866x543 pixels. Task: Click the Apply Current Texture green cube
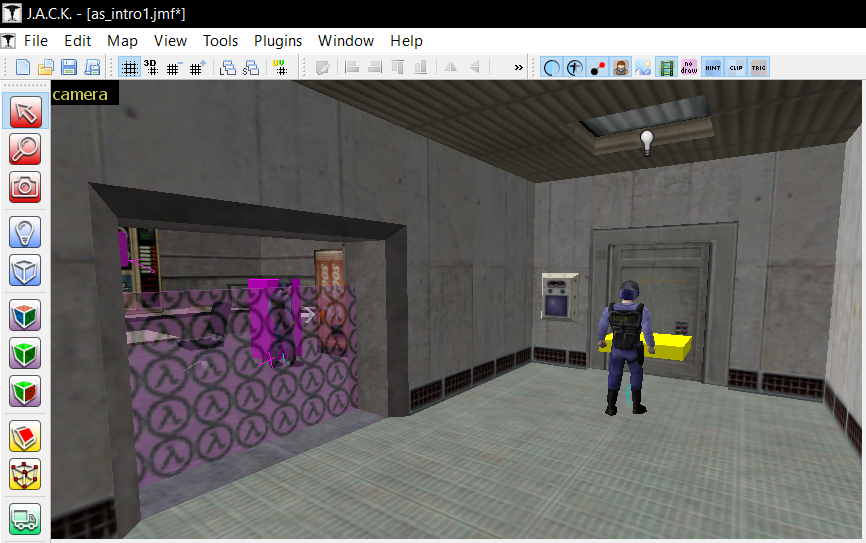point(25,354)
